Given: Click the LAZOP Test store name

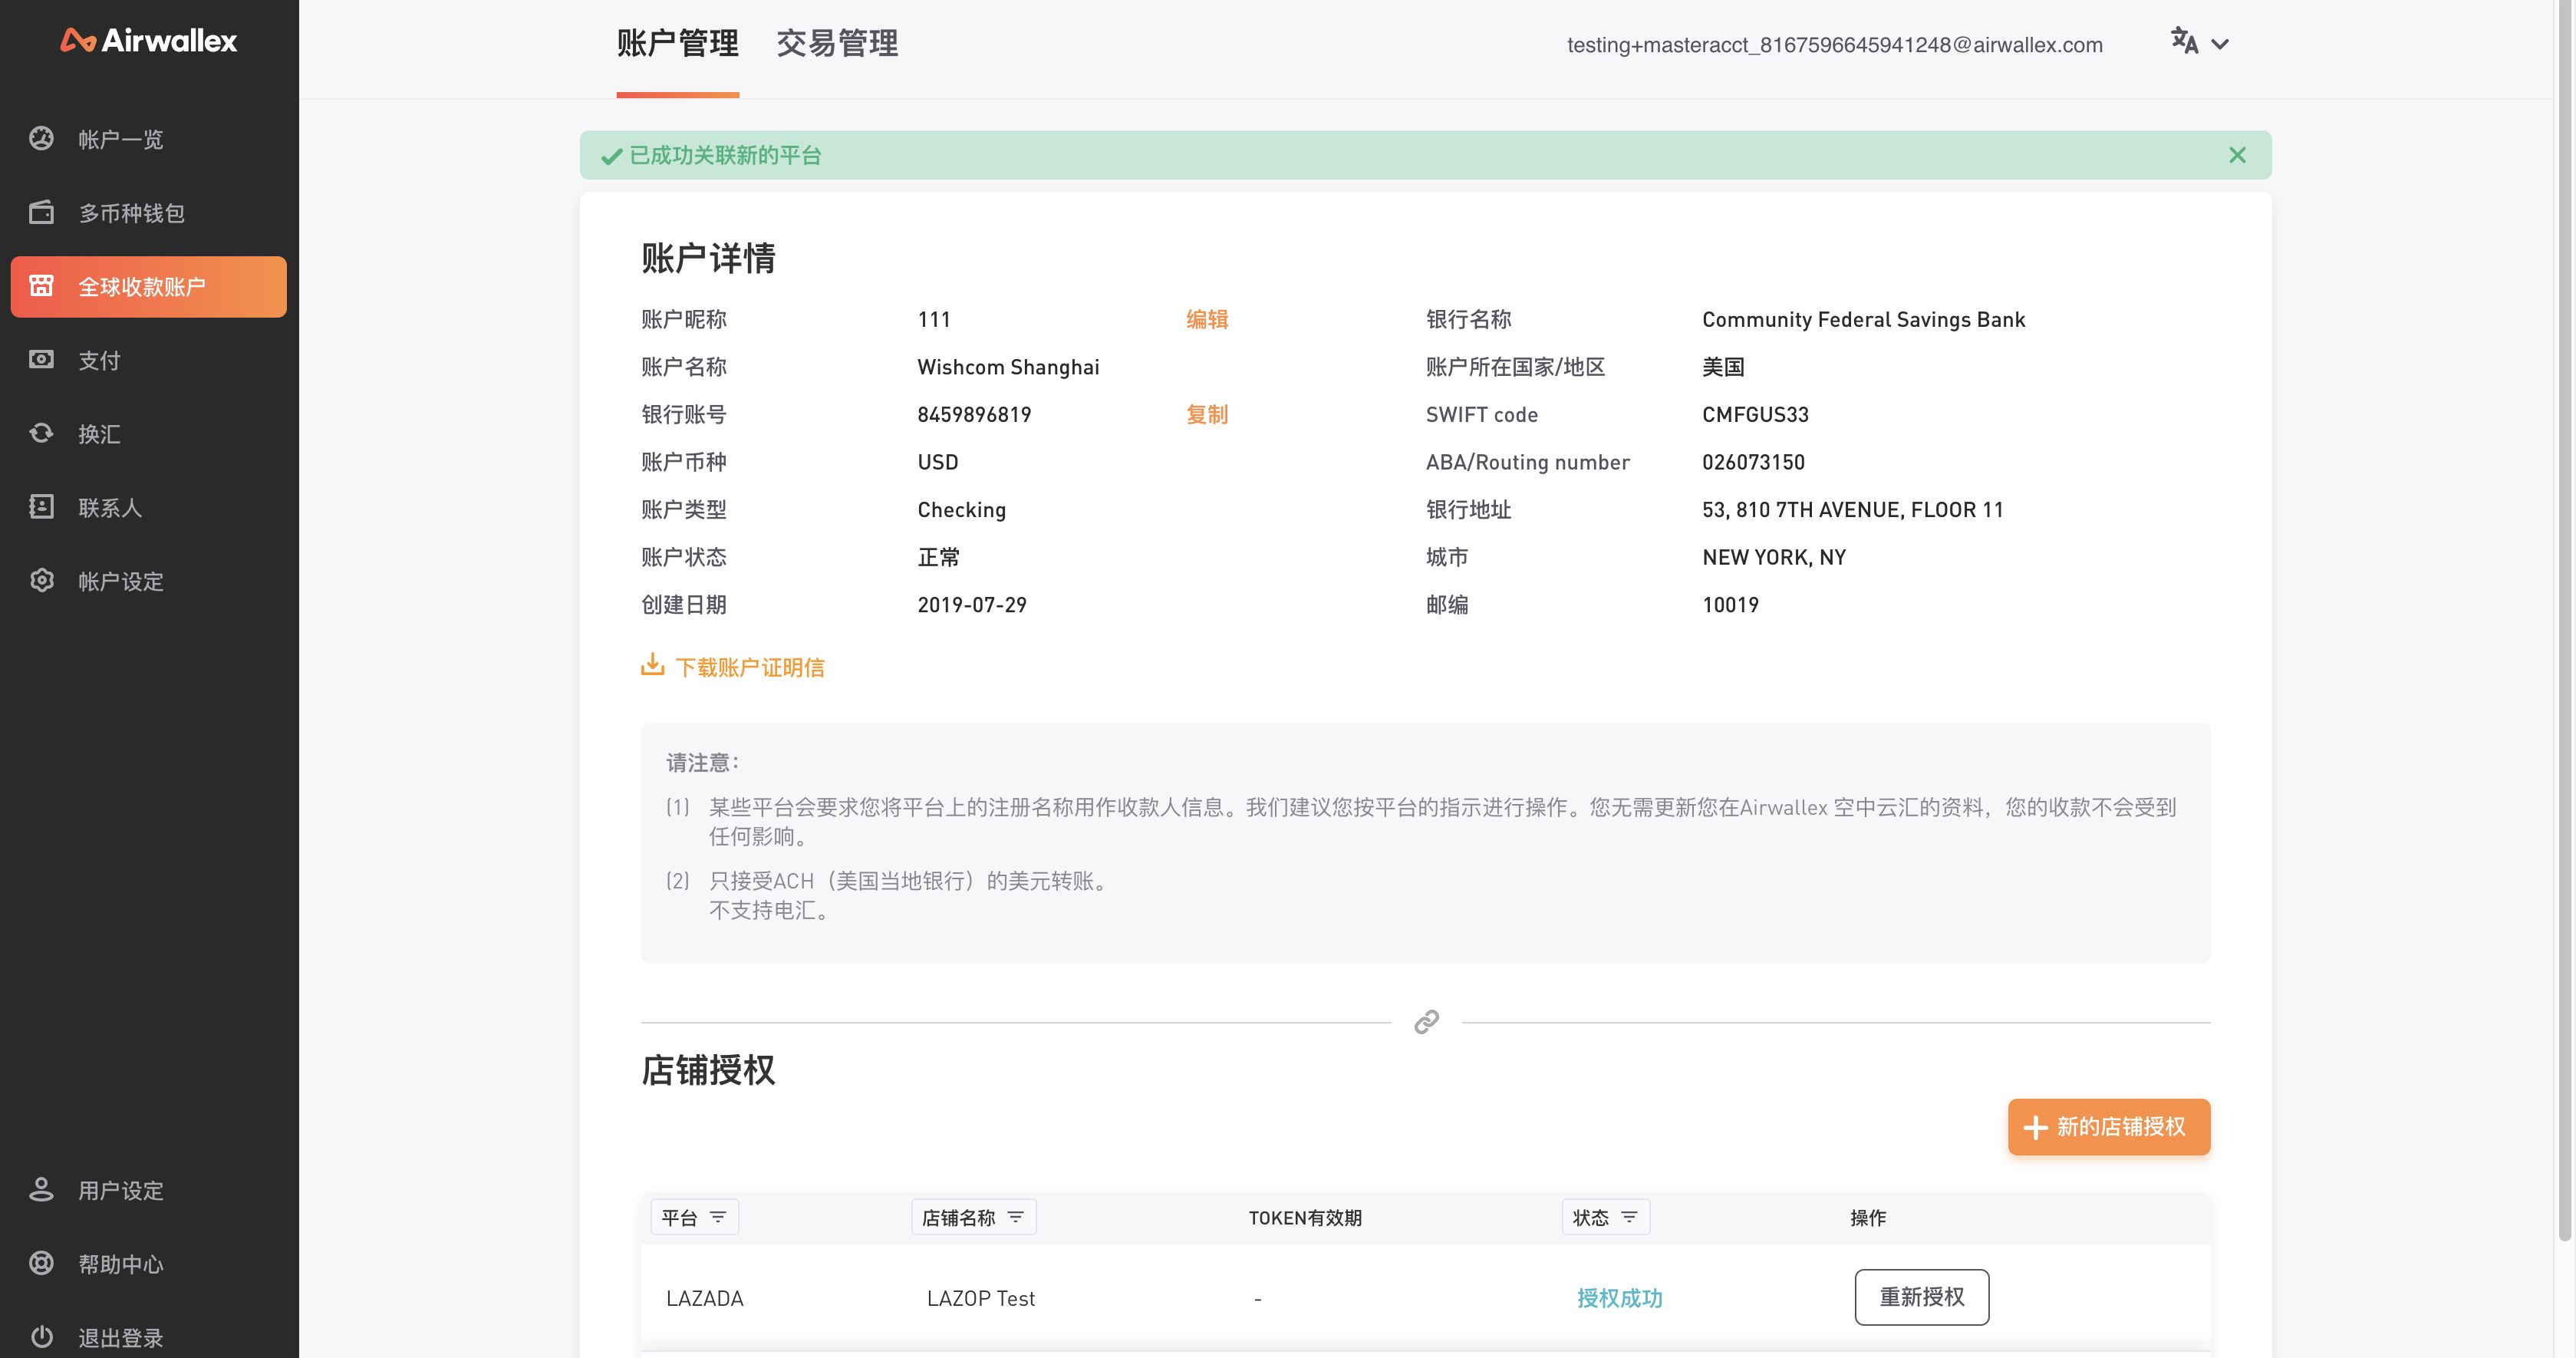Looking at the screenshot, I should point(980,1298).
